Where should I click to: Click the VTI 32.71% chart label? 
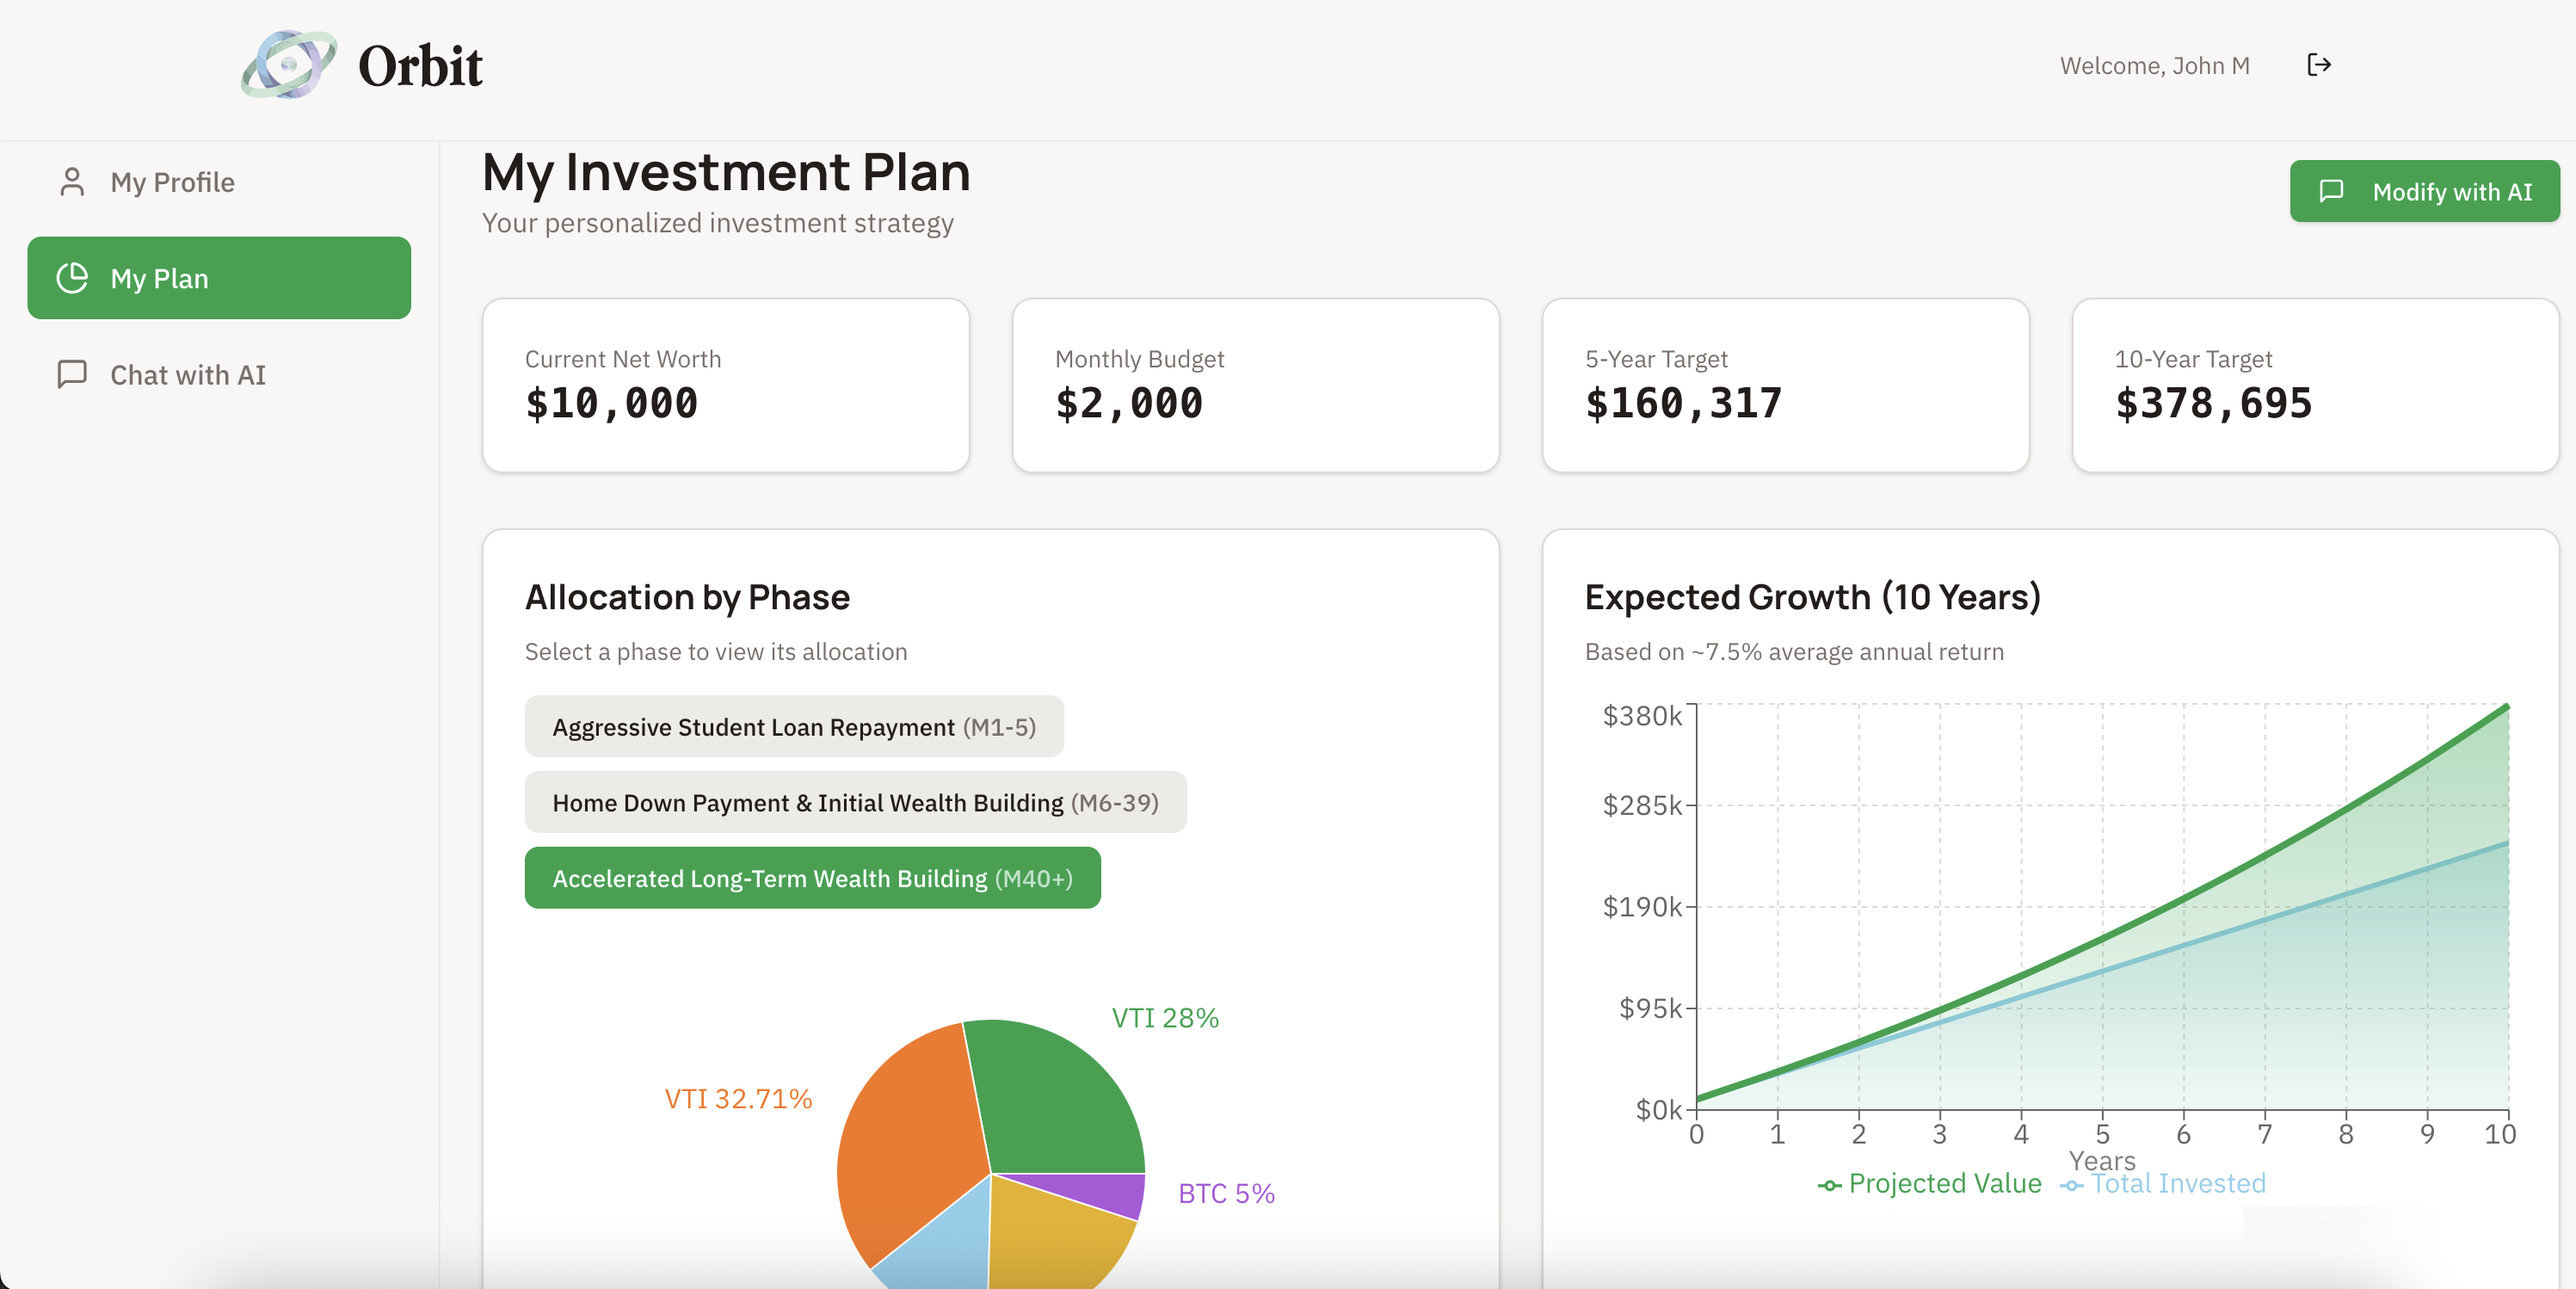(x=738, y=1099)
